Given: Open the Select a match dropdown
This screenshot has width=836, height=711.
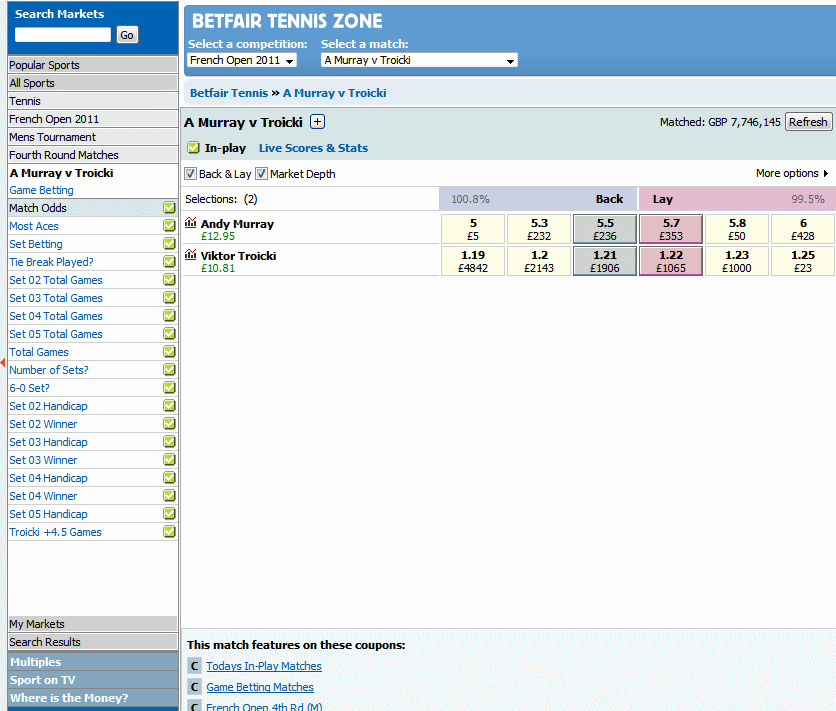Looking at the screenshot, I should (x=419, y=60).
